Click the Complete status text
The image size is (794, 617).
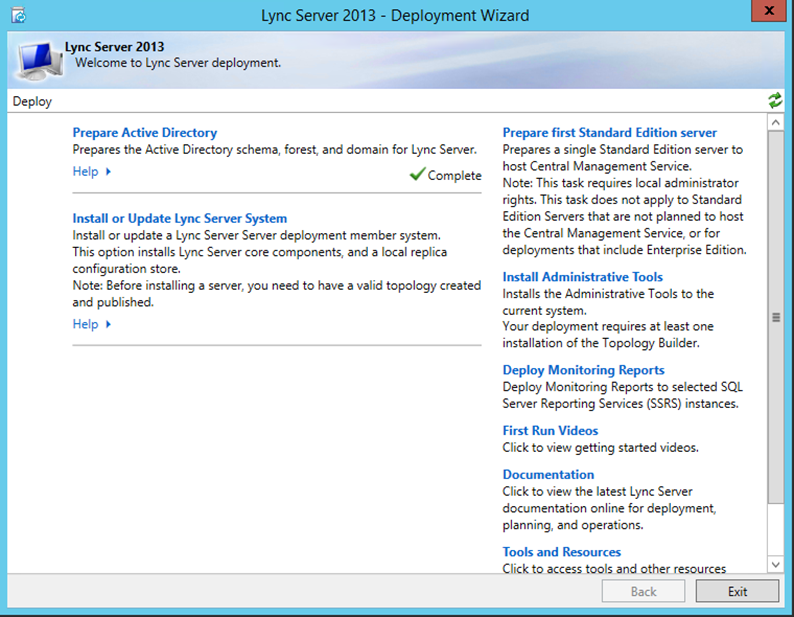pos(454,175)
